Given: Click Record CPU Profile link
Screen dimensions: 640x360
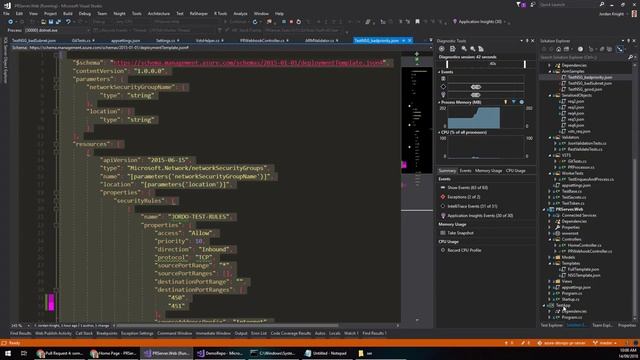Looking at the screenshot, I should (464, 250).
